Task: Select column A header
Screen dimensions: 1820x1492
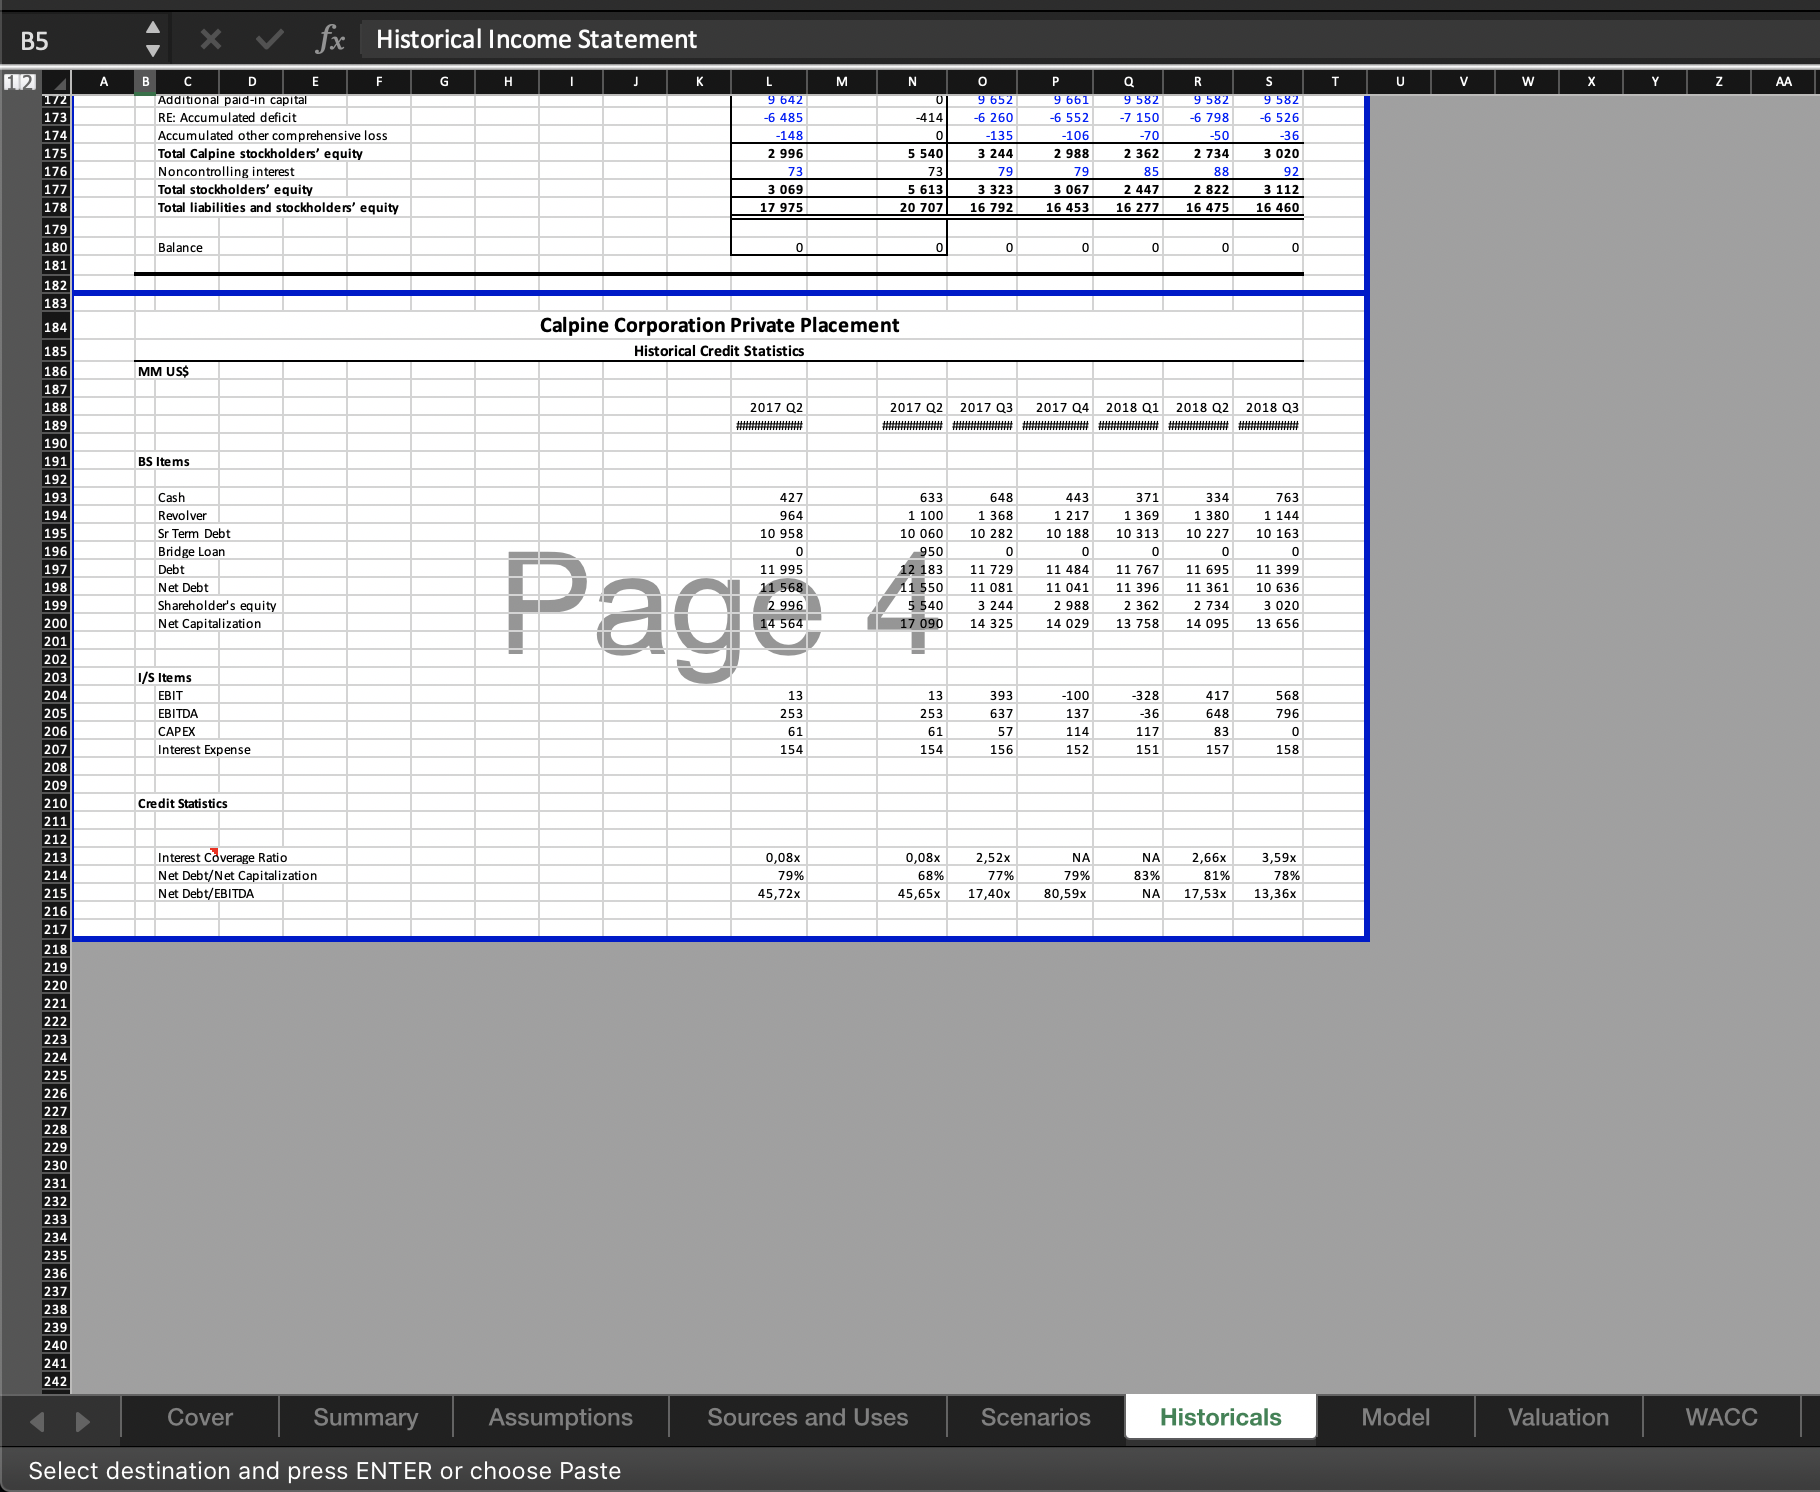Action: click(103, 82)
